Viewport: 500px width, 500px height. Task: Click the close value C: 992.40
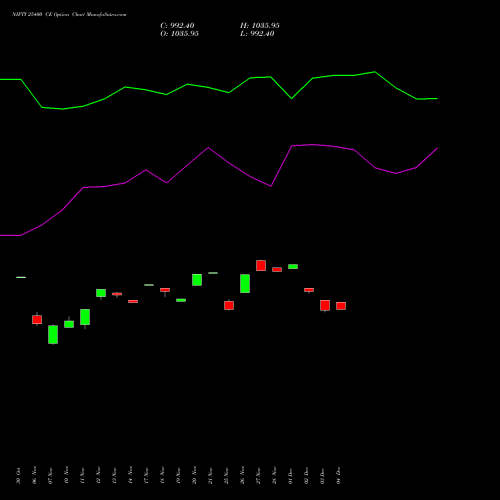177,26
